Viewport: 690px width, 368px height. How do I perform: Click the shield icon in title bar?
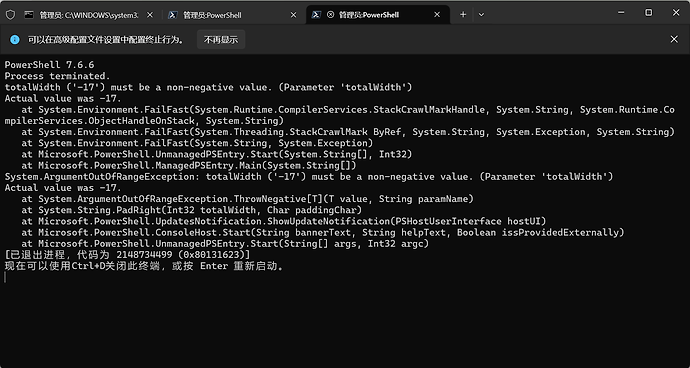click(10, 15)
